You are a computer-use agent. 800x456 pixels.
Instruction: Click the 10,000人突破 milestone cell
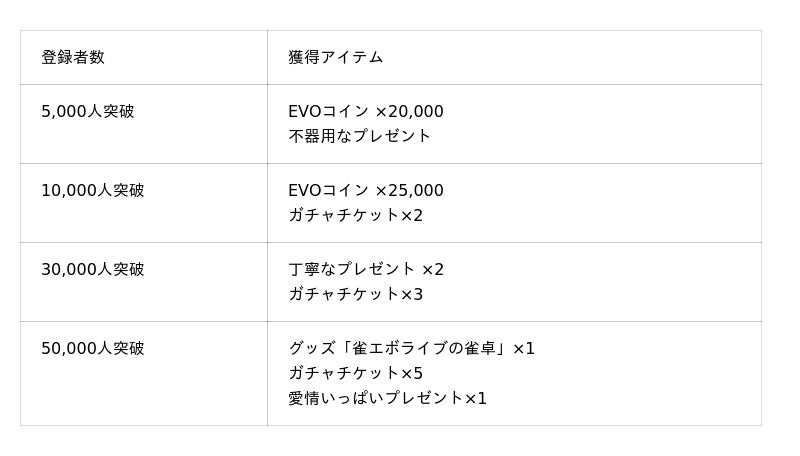(93, 191)
